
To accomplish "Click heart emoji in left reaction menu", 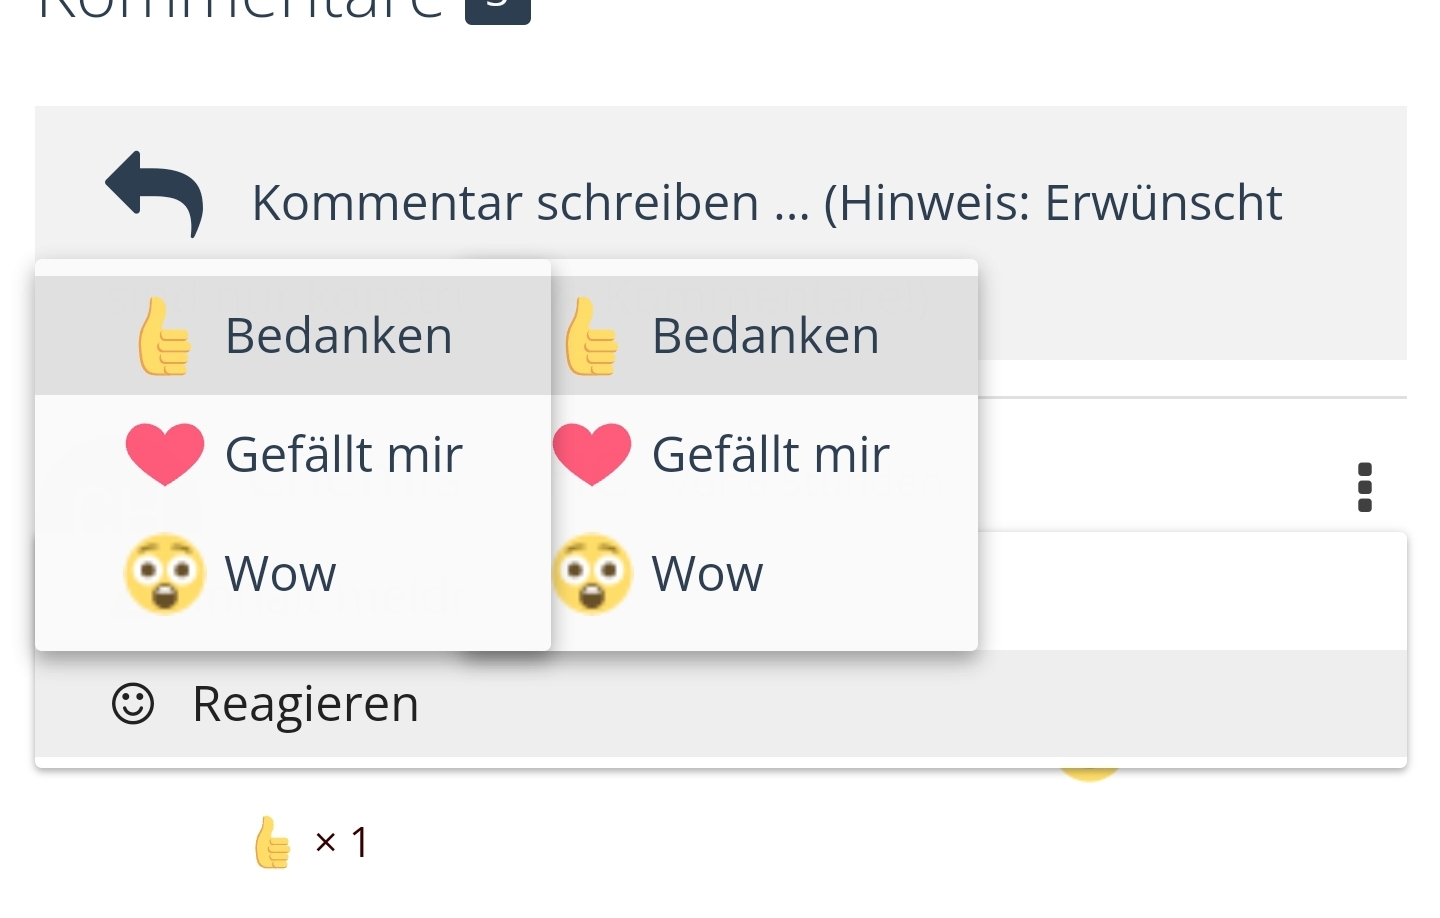I will (165, 454).
